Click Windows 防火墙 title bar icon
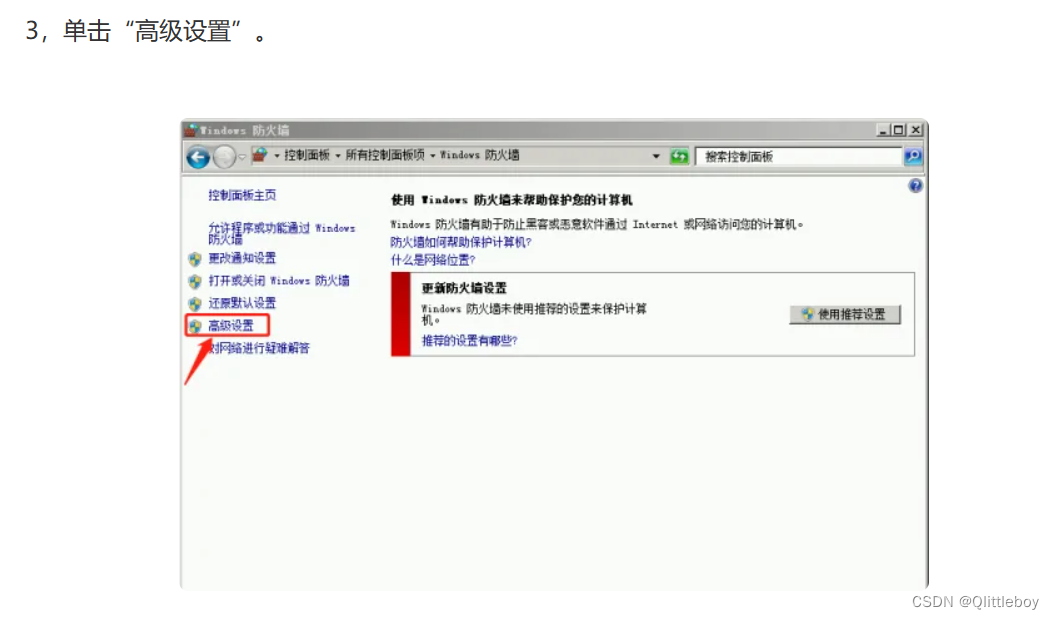This screenshot has width=1054, height=619. pos(192,130)
